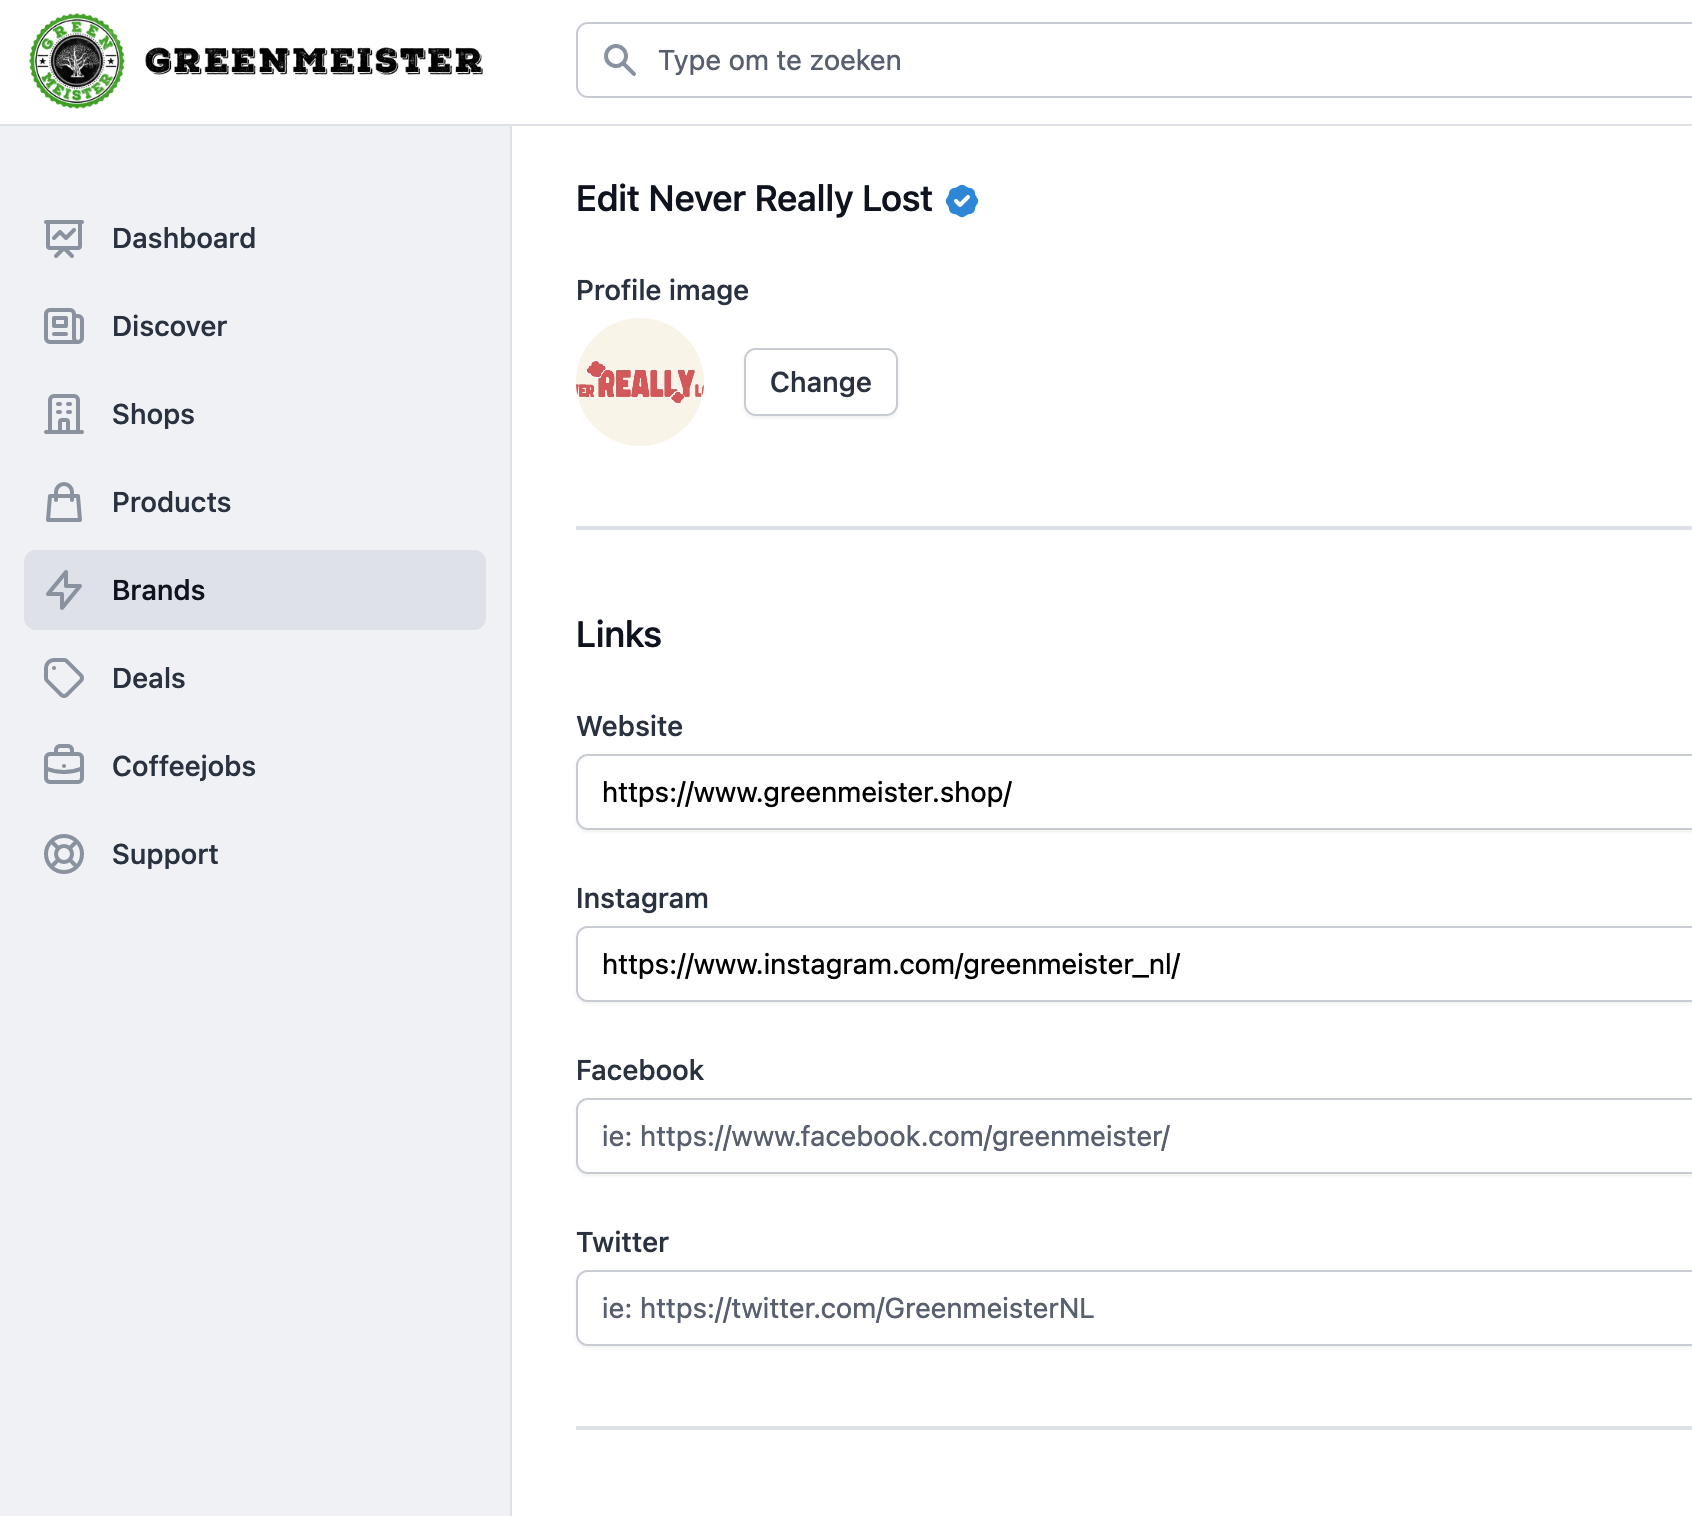Screen dimensions: 1692x1516
Task: Open Discover via its sidebar icon
Action: [63, 326]
